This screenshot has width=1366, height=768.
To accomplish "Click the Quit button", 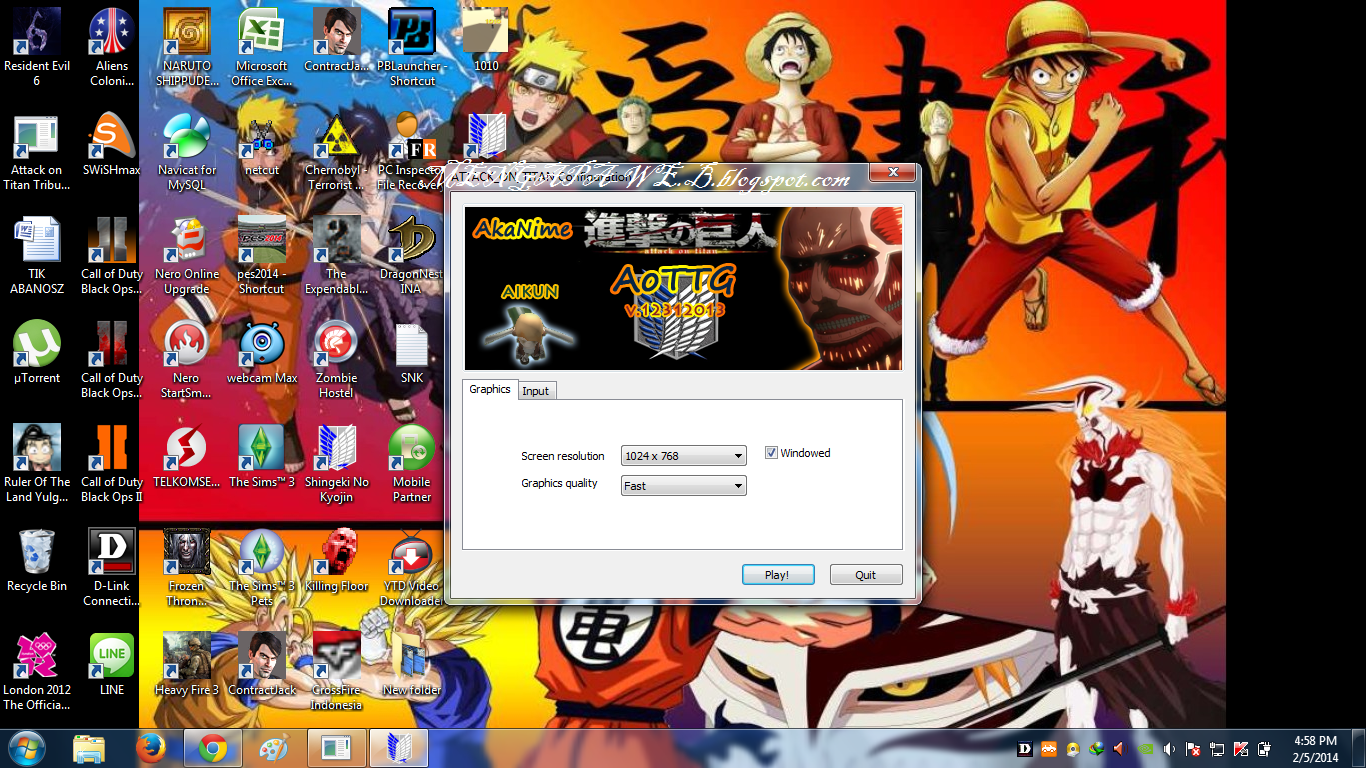I will click(x=866, y=575).
